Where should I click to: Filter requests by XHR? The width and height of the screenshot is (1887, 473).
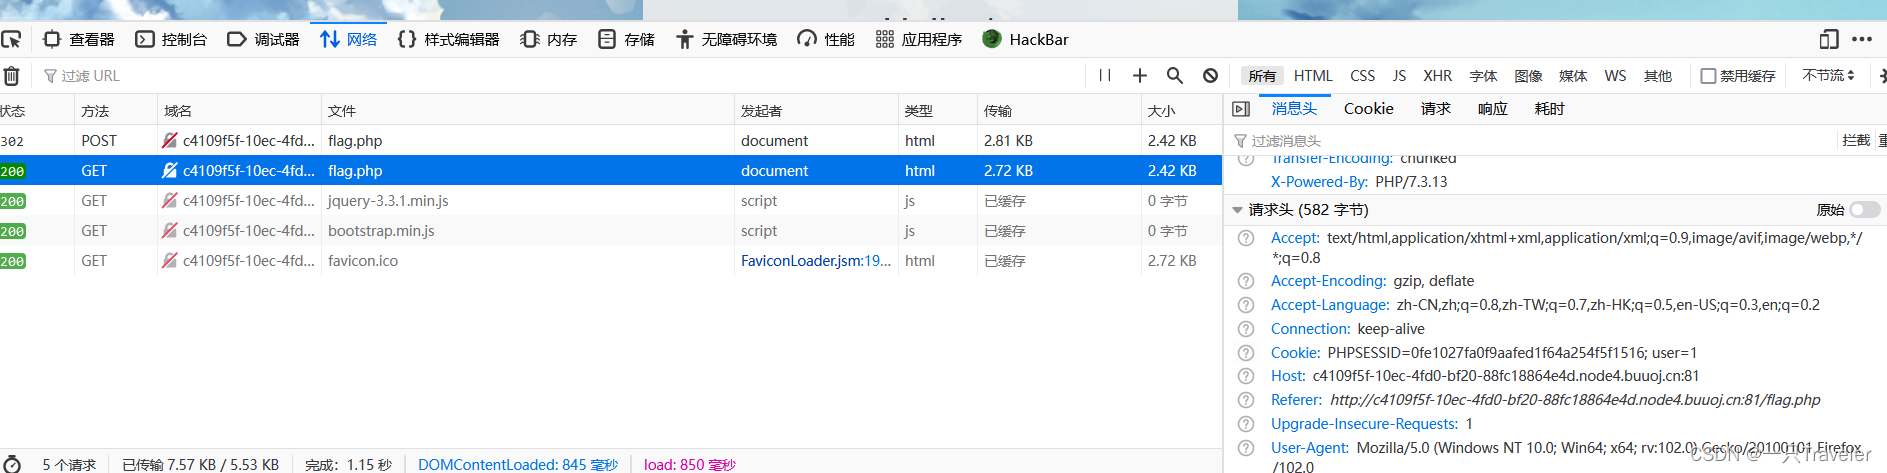click(x=1438, y=75)
